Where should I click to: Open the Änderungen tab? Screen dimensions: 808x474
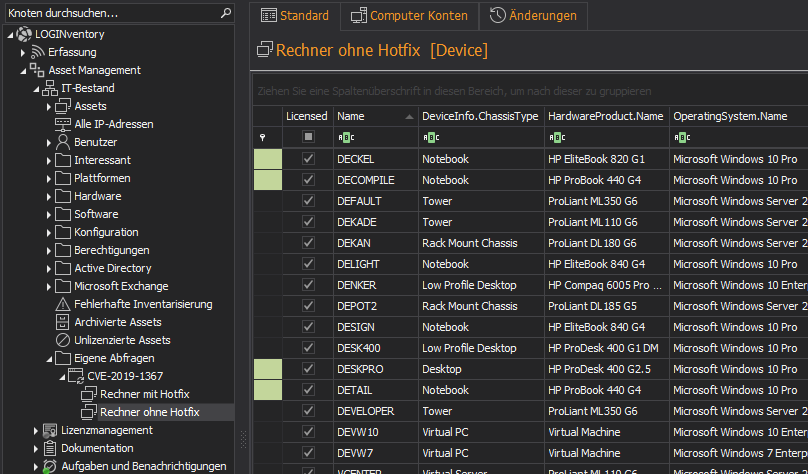point(533,15)
